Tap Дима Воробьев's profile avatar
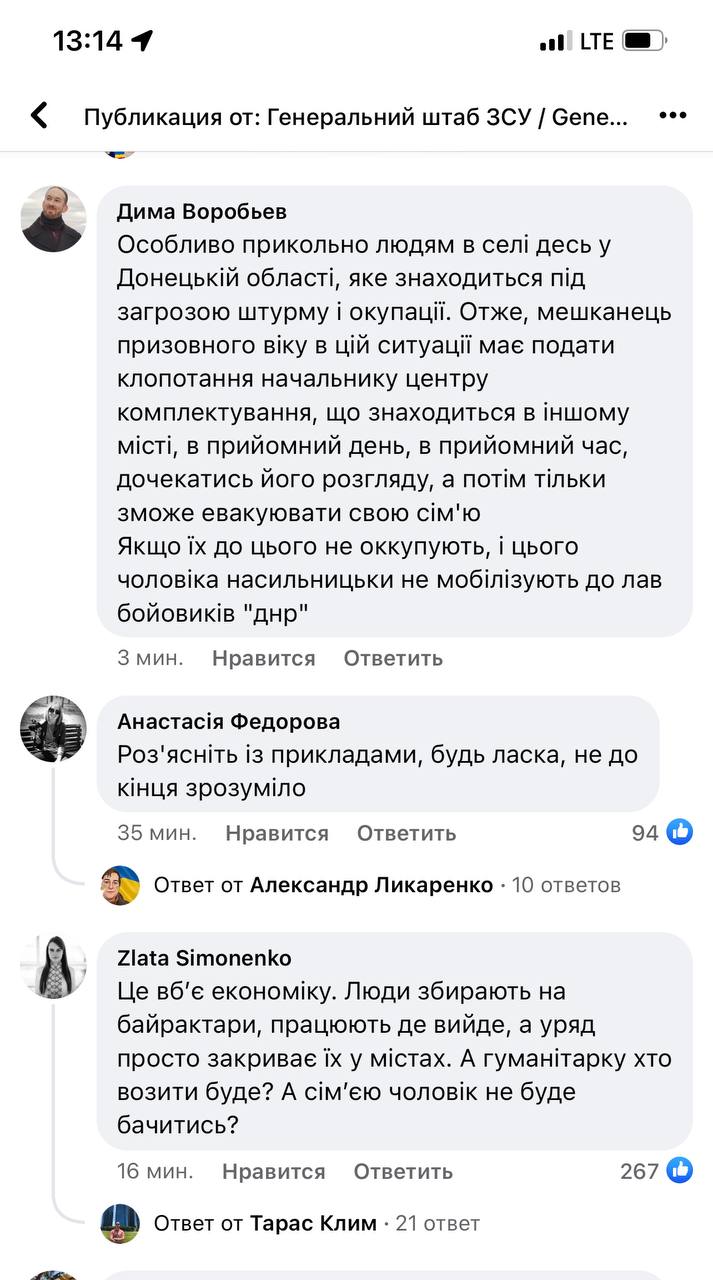This screenshot has width=713, height=1280. point(53,218)
